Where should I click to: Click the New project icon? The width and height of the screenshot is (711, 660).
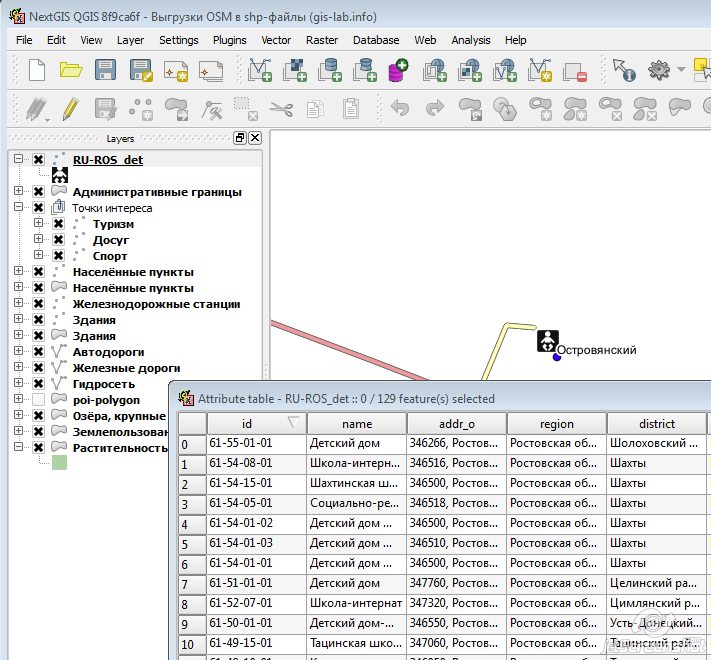click(36, 70)
